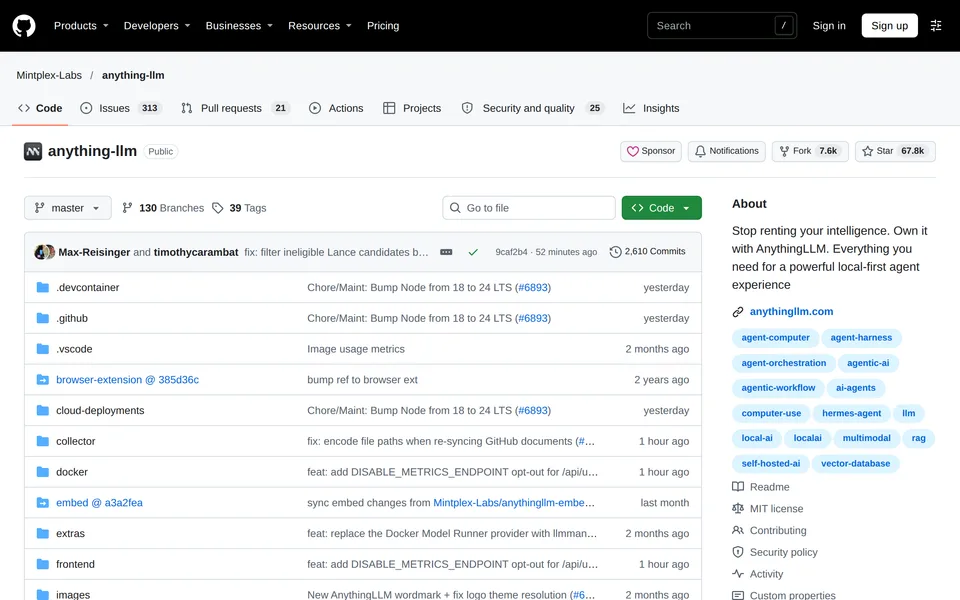960x600 pixels.
Task: Click the commit authors' avatar stack
Action: pos(45,252)
